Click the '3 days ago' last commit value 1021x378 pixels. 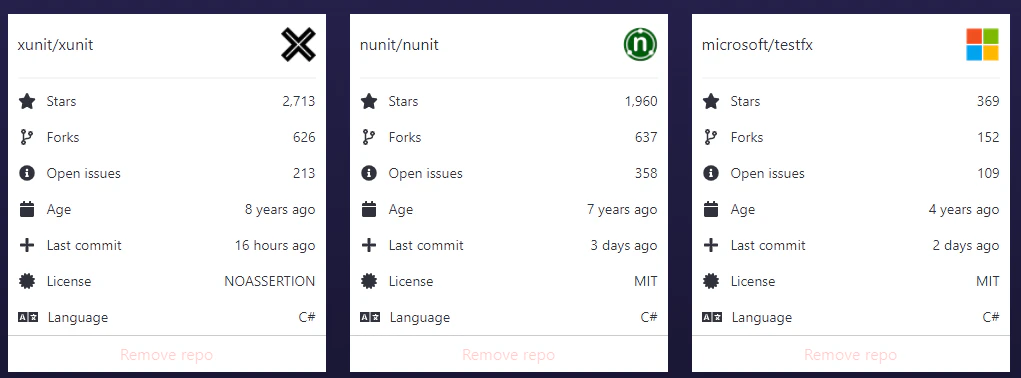tap(624, 245)
